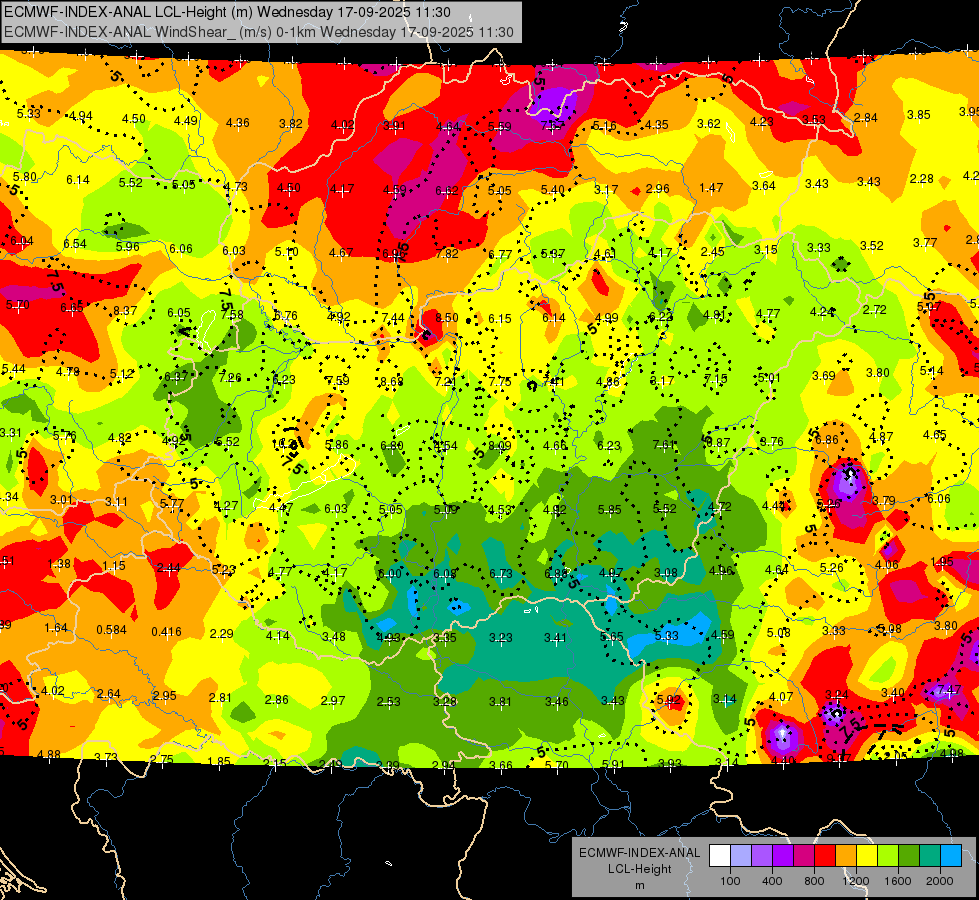The height and width of the screenshot is (900, 979).
Task: Pick the red legend swatch
Action: pos(825,856)
